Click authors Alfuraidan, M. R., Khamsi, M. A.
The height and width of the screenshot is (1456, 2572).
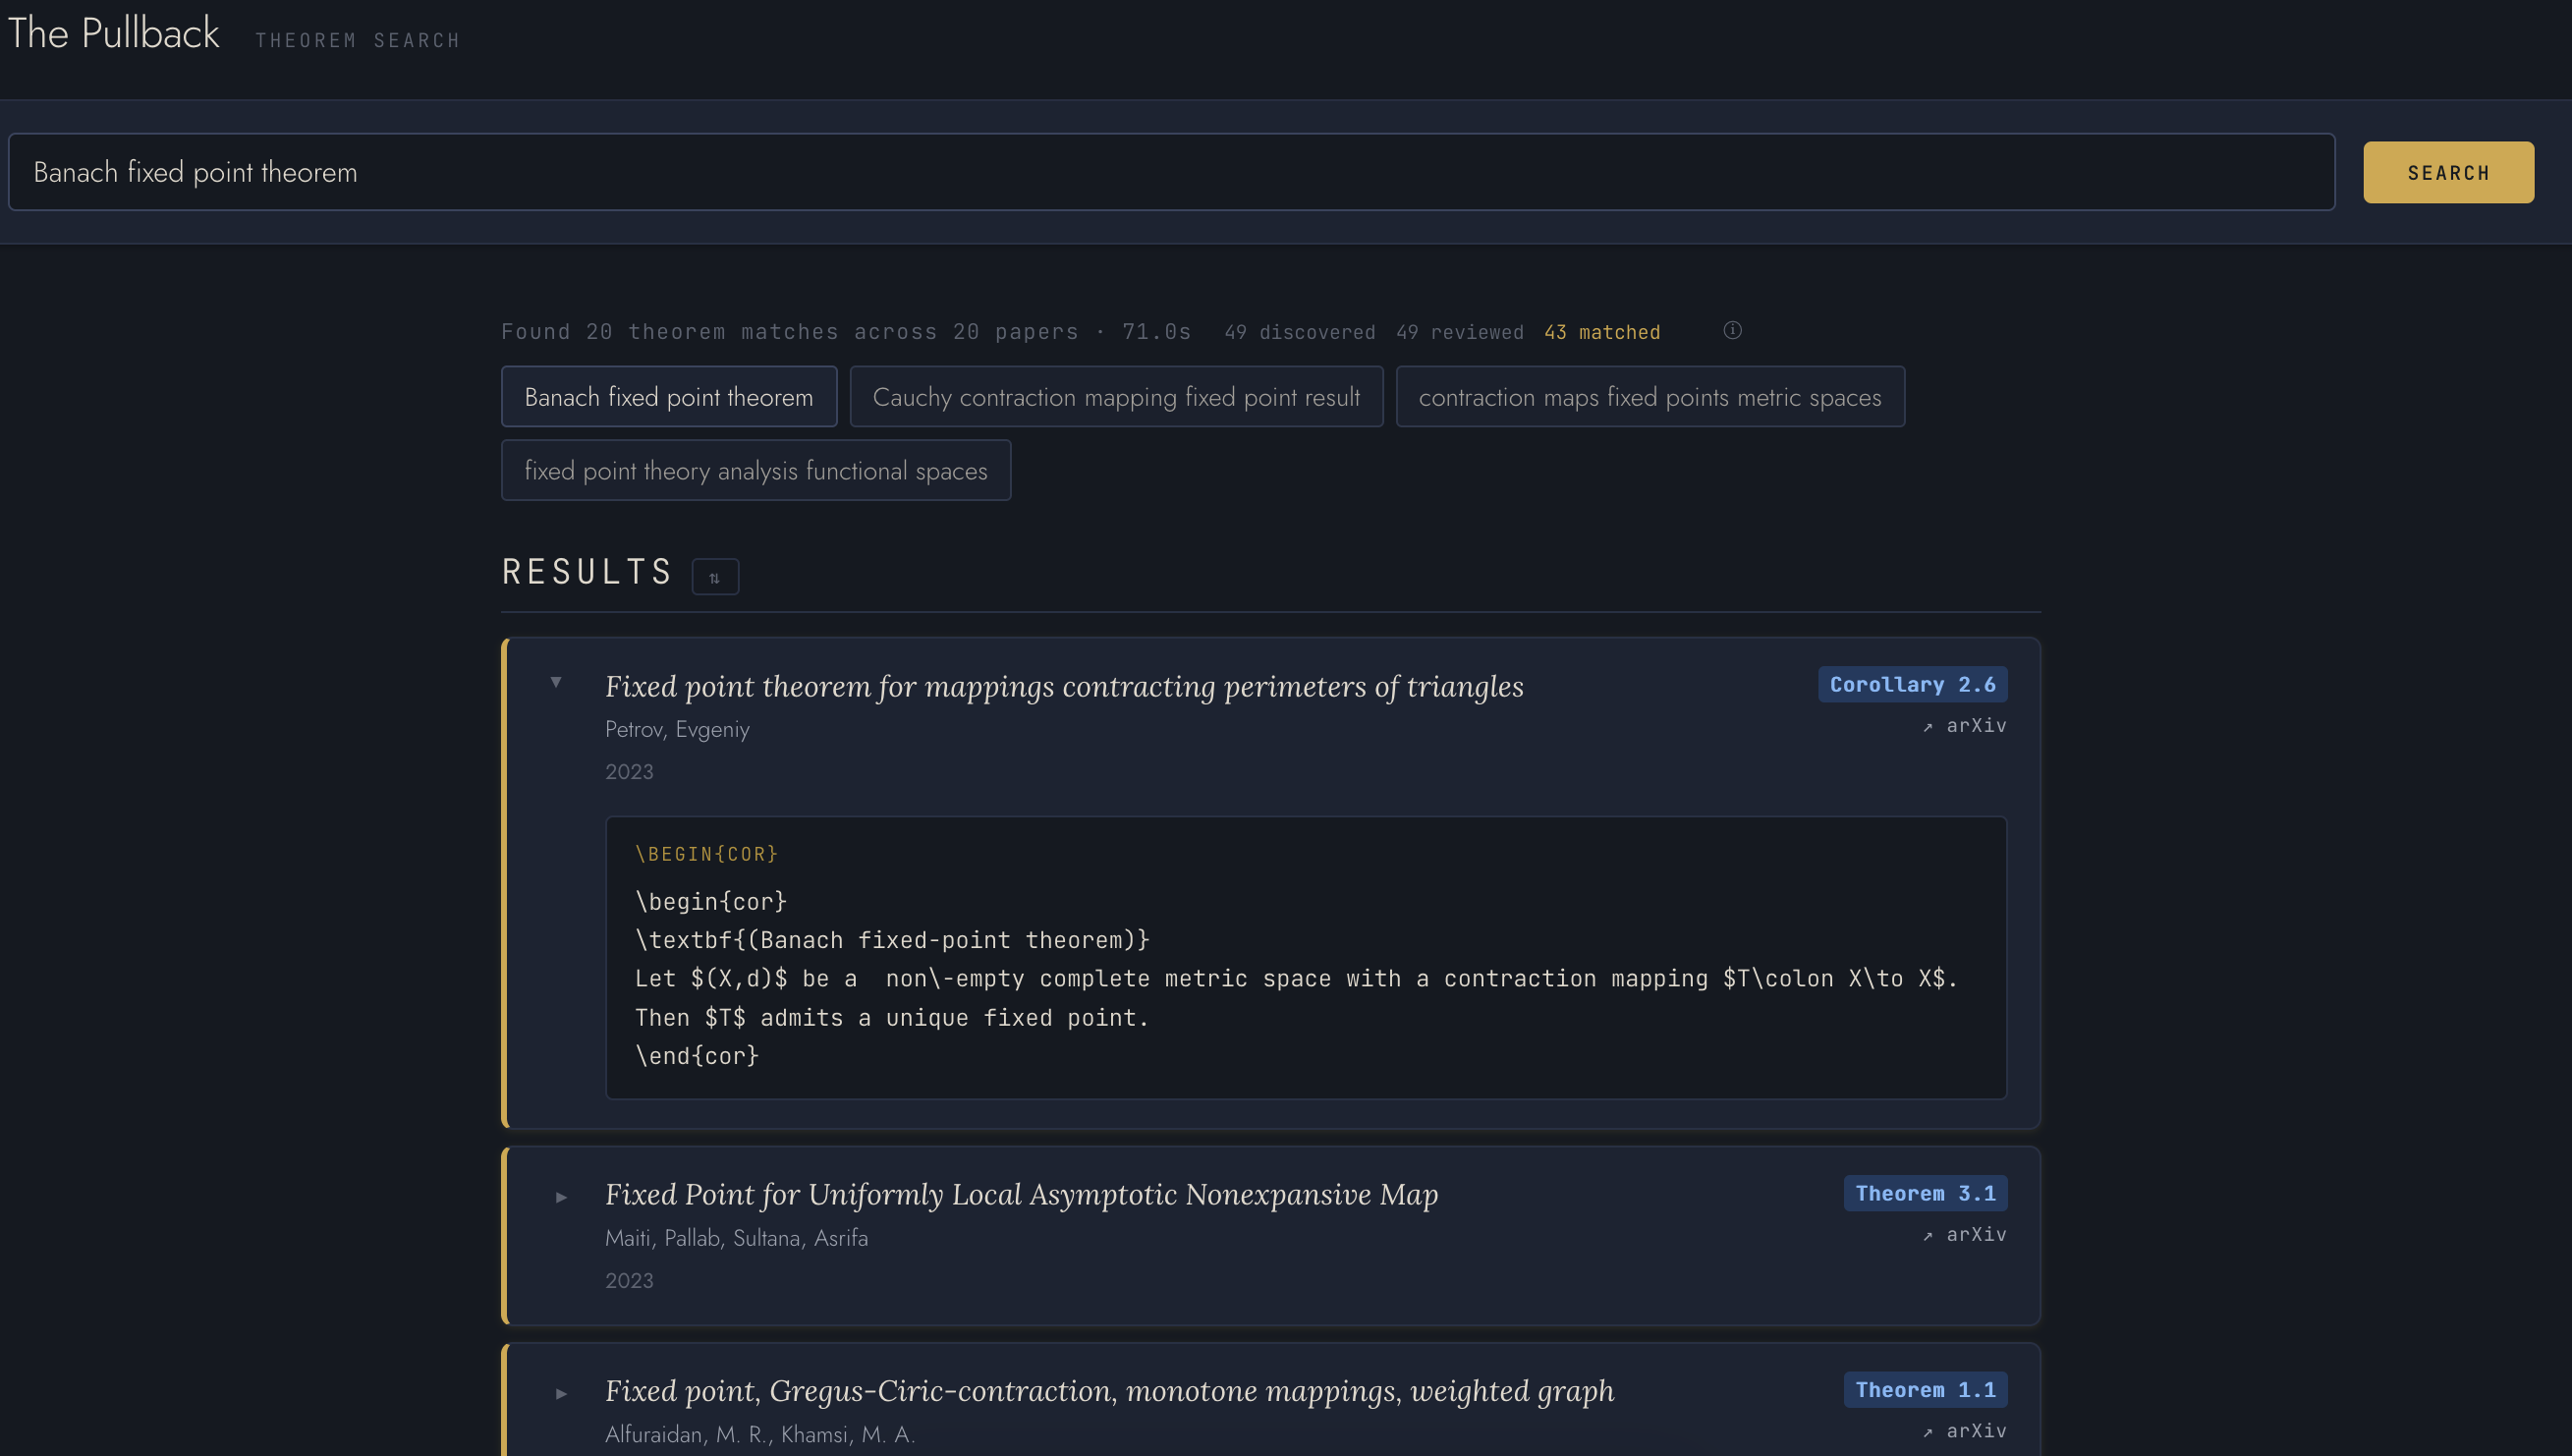pyautogui.click(x=760, y=1434)
